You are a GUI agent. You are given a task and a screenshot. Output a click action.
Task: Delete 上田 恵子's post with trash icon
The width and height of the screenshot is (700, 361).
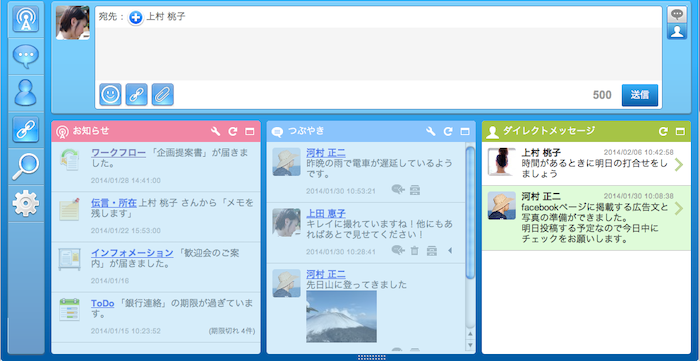(415, 251)
